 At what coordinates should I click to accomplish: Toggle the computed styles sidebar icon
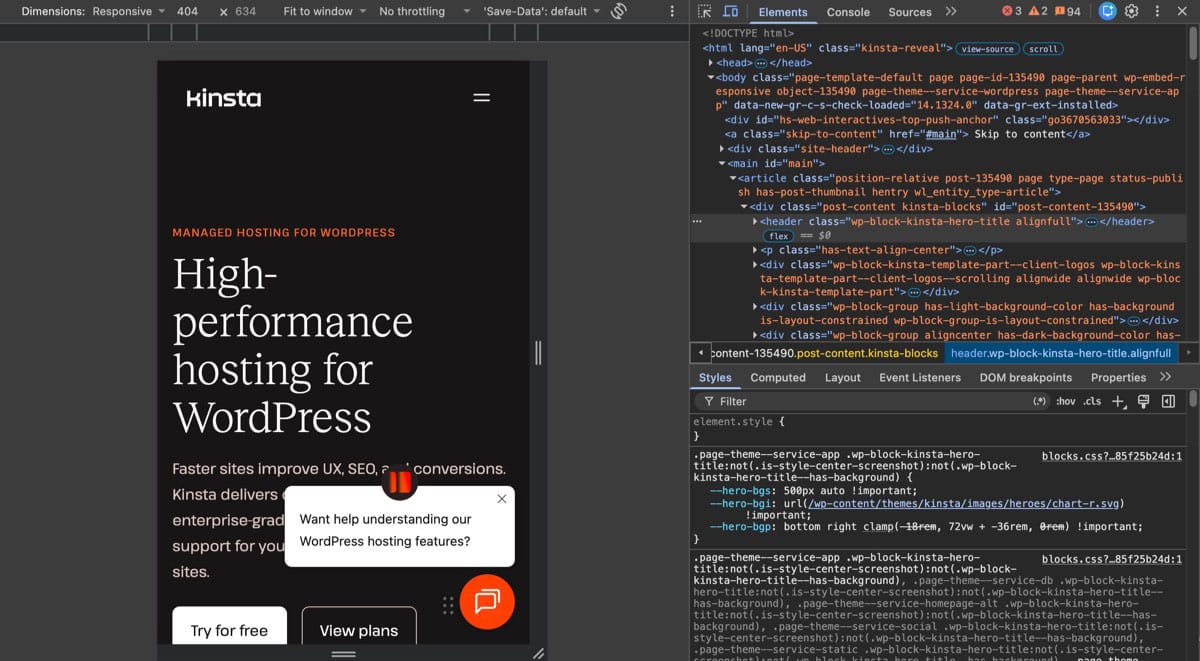click(x=1168, y=401)
